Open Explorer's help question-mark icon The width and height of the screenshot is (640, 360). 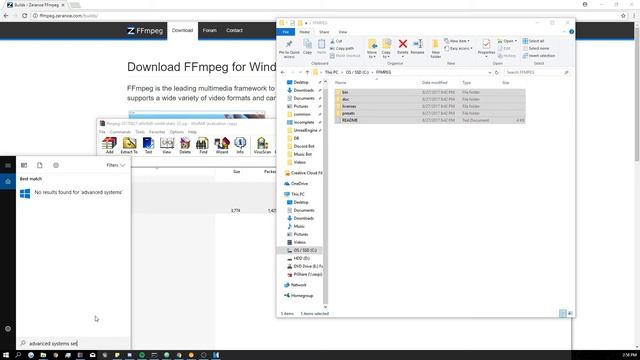click(571, 32)
